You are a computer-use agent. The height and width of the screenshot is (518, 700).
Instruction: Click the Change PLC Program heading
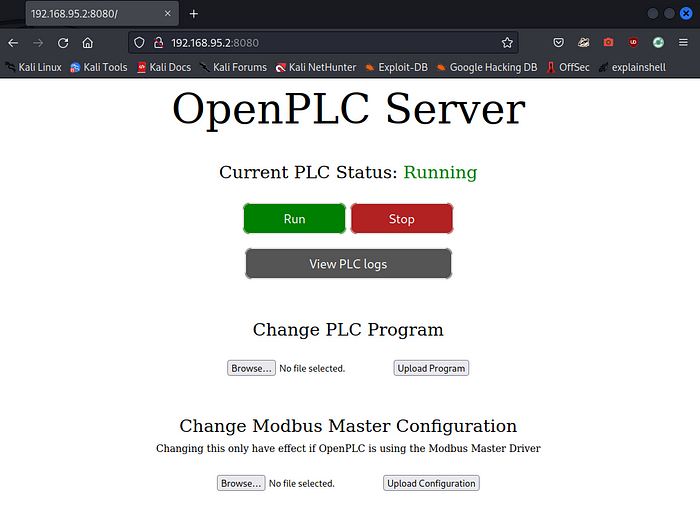[348, 330]
